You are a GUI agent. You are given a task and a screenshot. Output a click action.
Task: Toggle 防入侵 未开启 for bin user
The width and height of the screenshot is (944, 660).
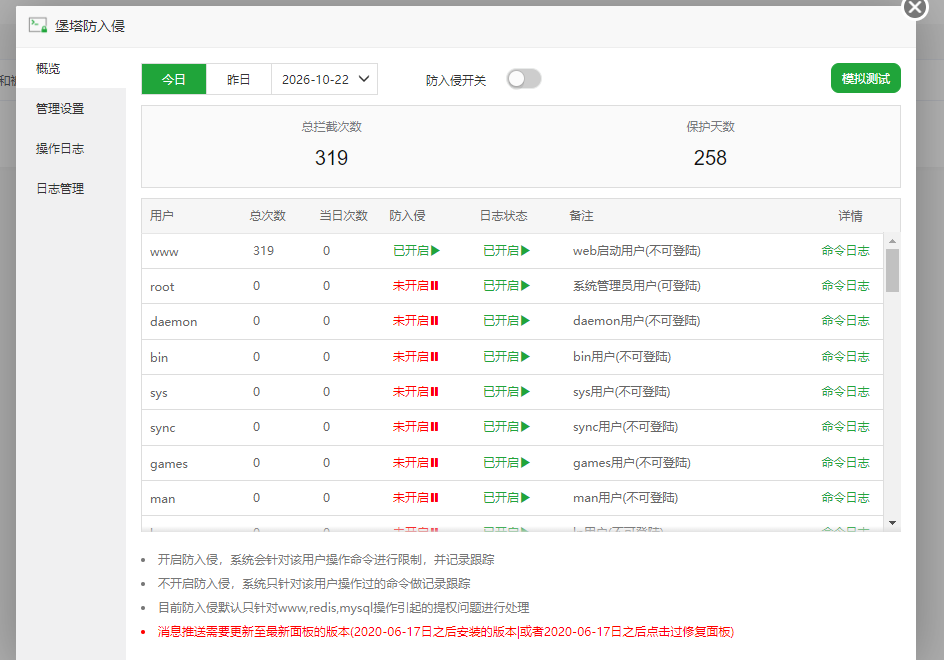tap(416, 356)
